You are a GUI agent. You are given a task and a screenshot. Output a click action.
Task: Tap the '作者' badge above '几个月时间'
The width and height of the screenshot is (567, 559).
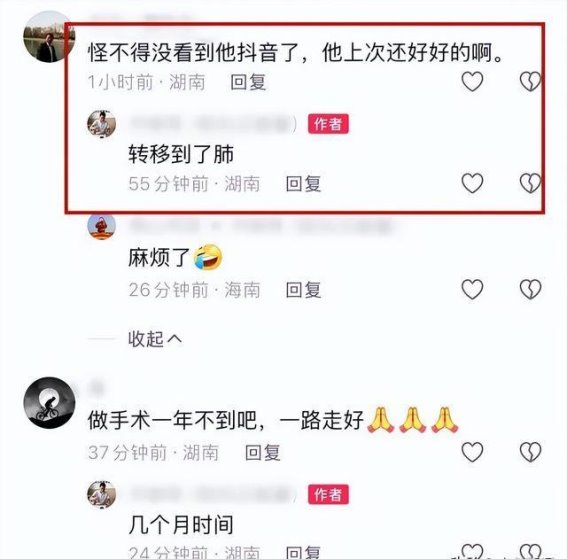pos(328,494)
